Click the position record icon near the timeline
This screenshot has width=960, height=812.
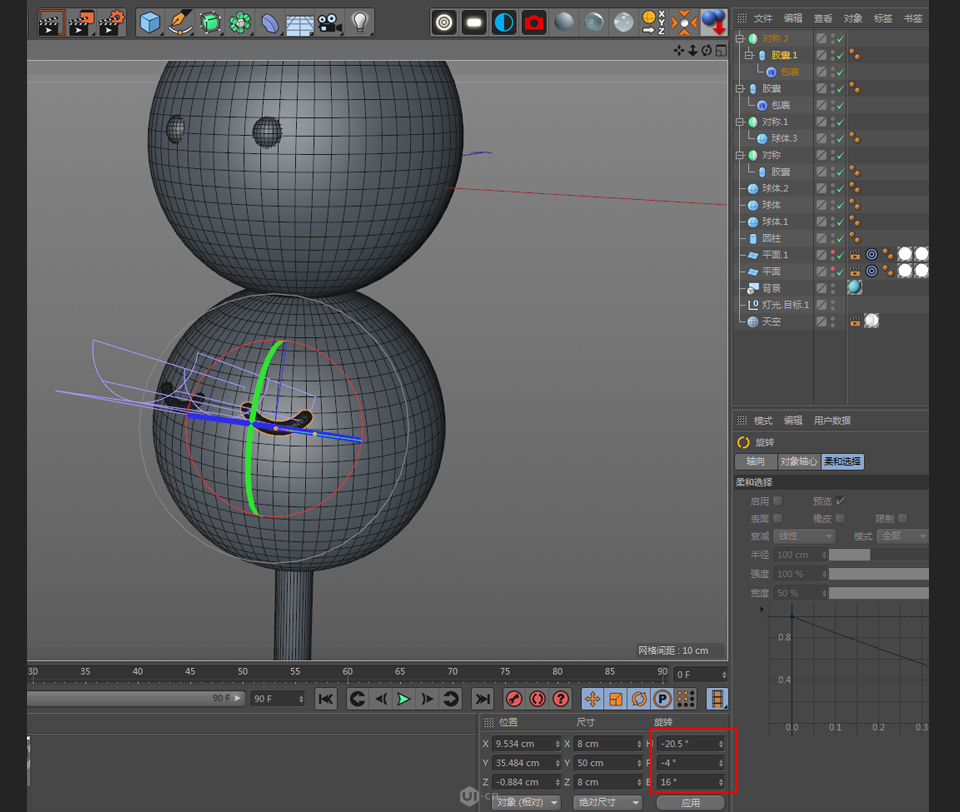[592, 699]
